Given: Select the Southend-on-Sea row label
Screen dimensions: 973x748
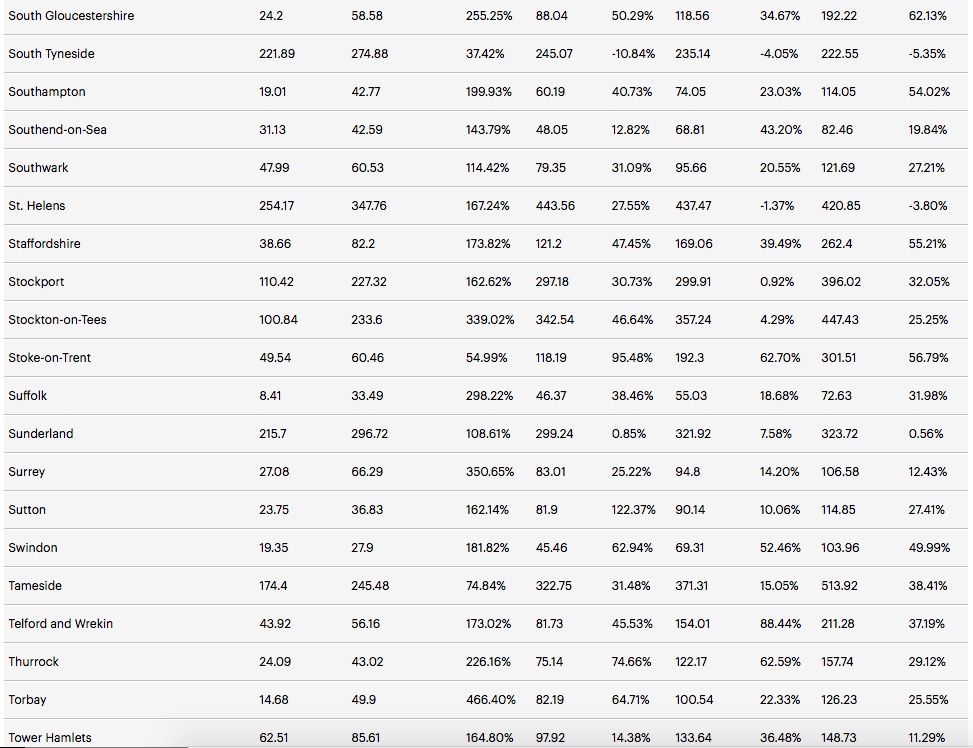Looking at the screenshot, I should (58, 130).
